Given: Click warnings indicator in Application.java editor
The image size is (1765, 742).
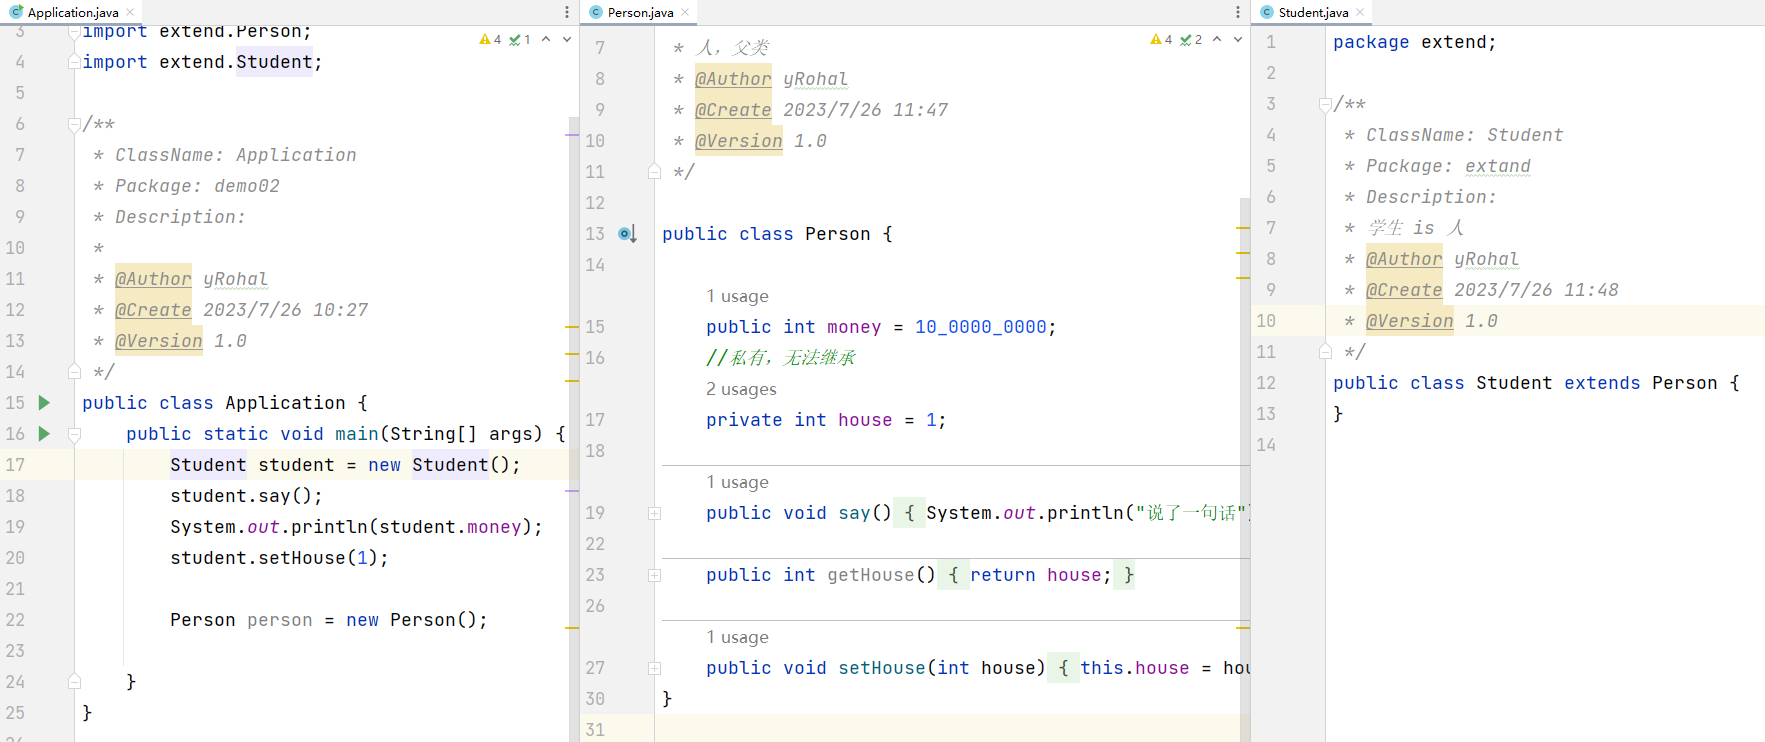Looking at the screenshot, I should pos(490,39).
